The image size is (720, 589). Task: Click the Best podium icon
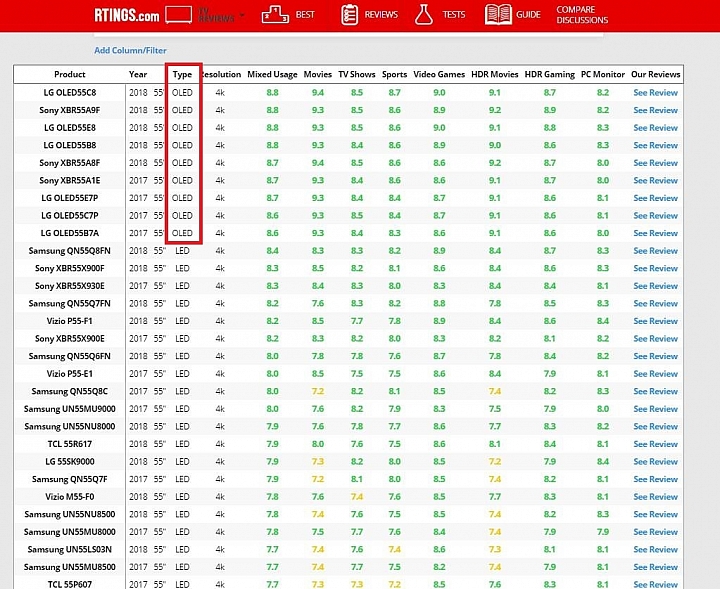(275, 15)
